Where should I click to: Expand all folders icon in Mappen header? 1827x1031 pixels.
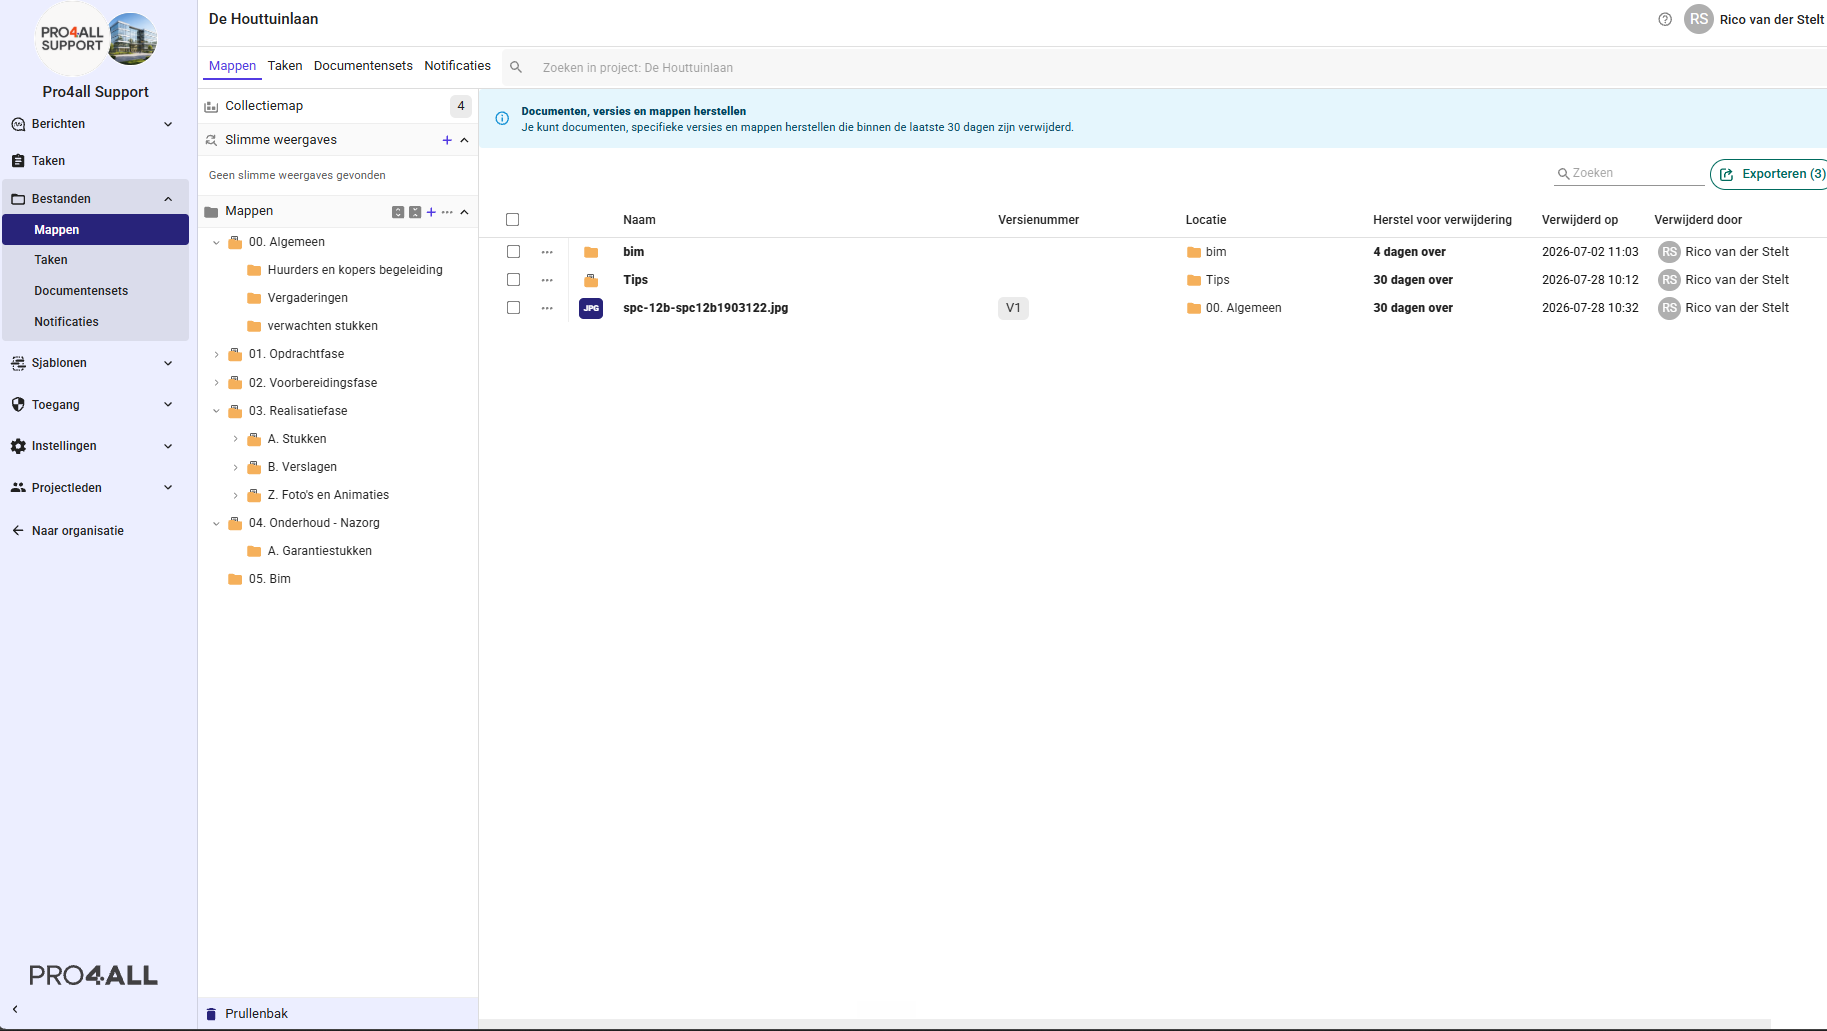tap(398, 212)
